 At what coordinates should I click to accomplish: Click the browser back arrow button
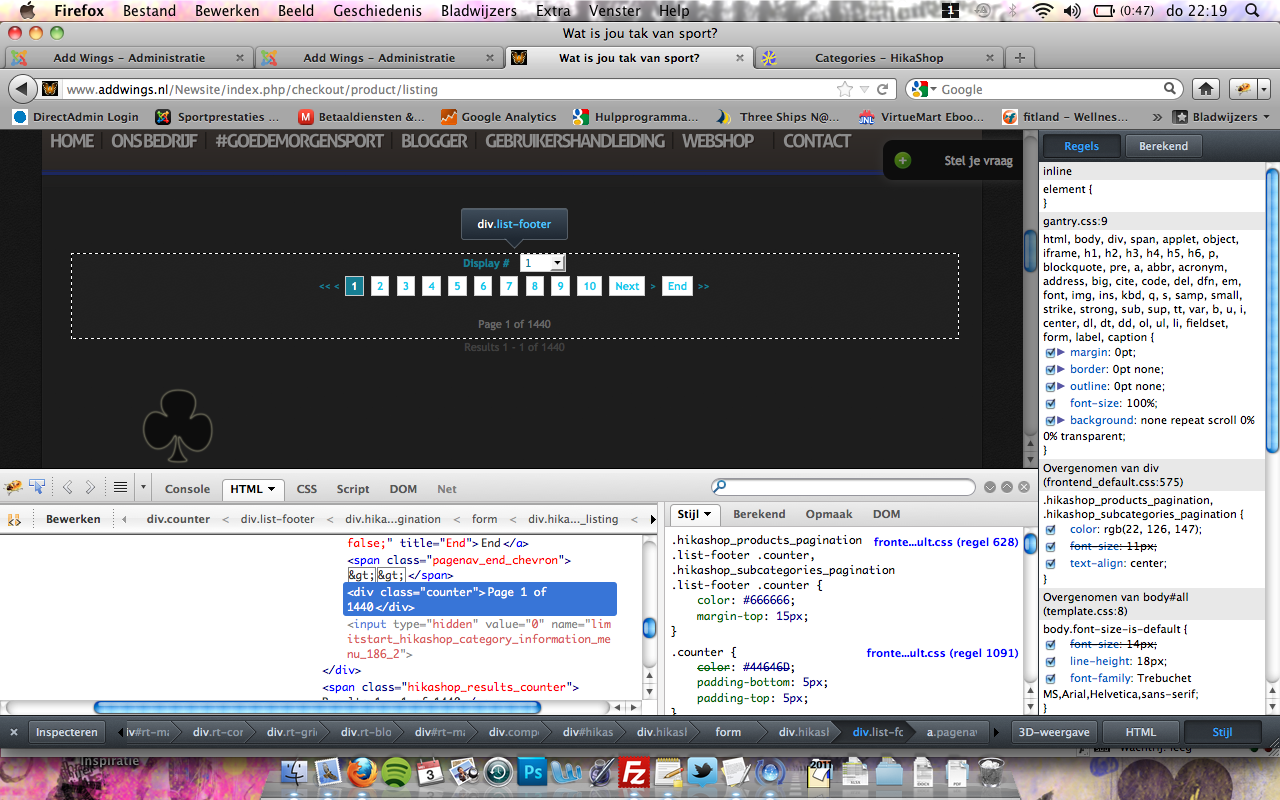pyautogui.click(x=22, y=88)
